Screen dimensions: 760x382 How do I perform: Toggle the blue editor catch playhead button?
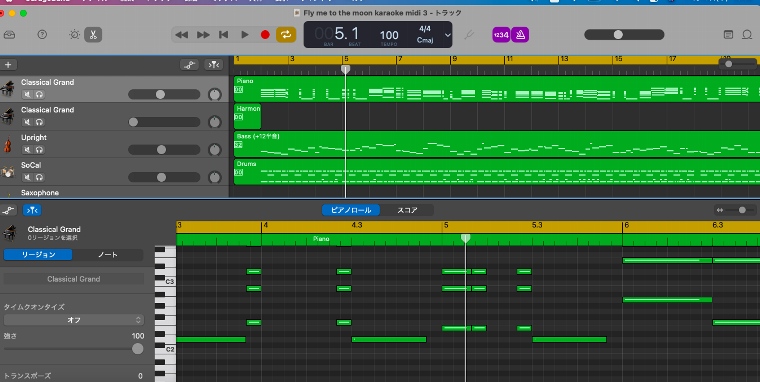click(32, 210)
